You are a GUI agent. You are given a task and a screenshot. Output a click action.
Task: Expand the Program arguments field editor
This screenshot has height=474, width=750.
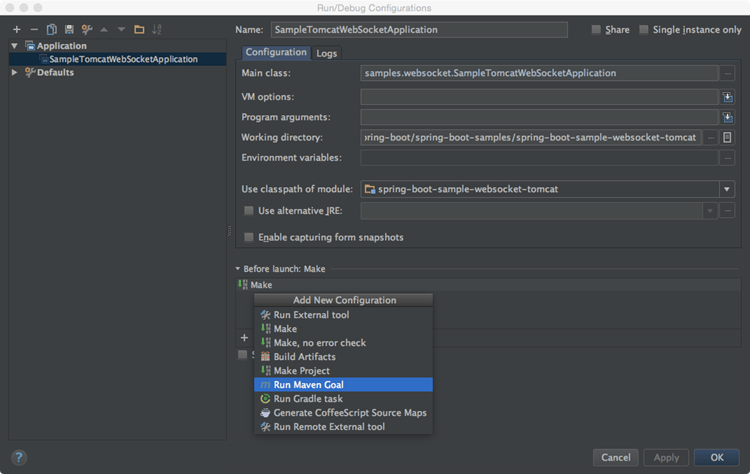pyautogui.click(x=728, y=117)
